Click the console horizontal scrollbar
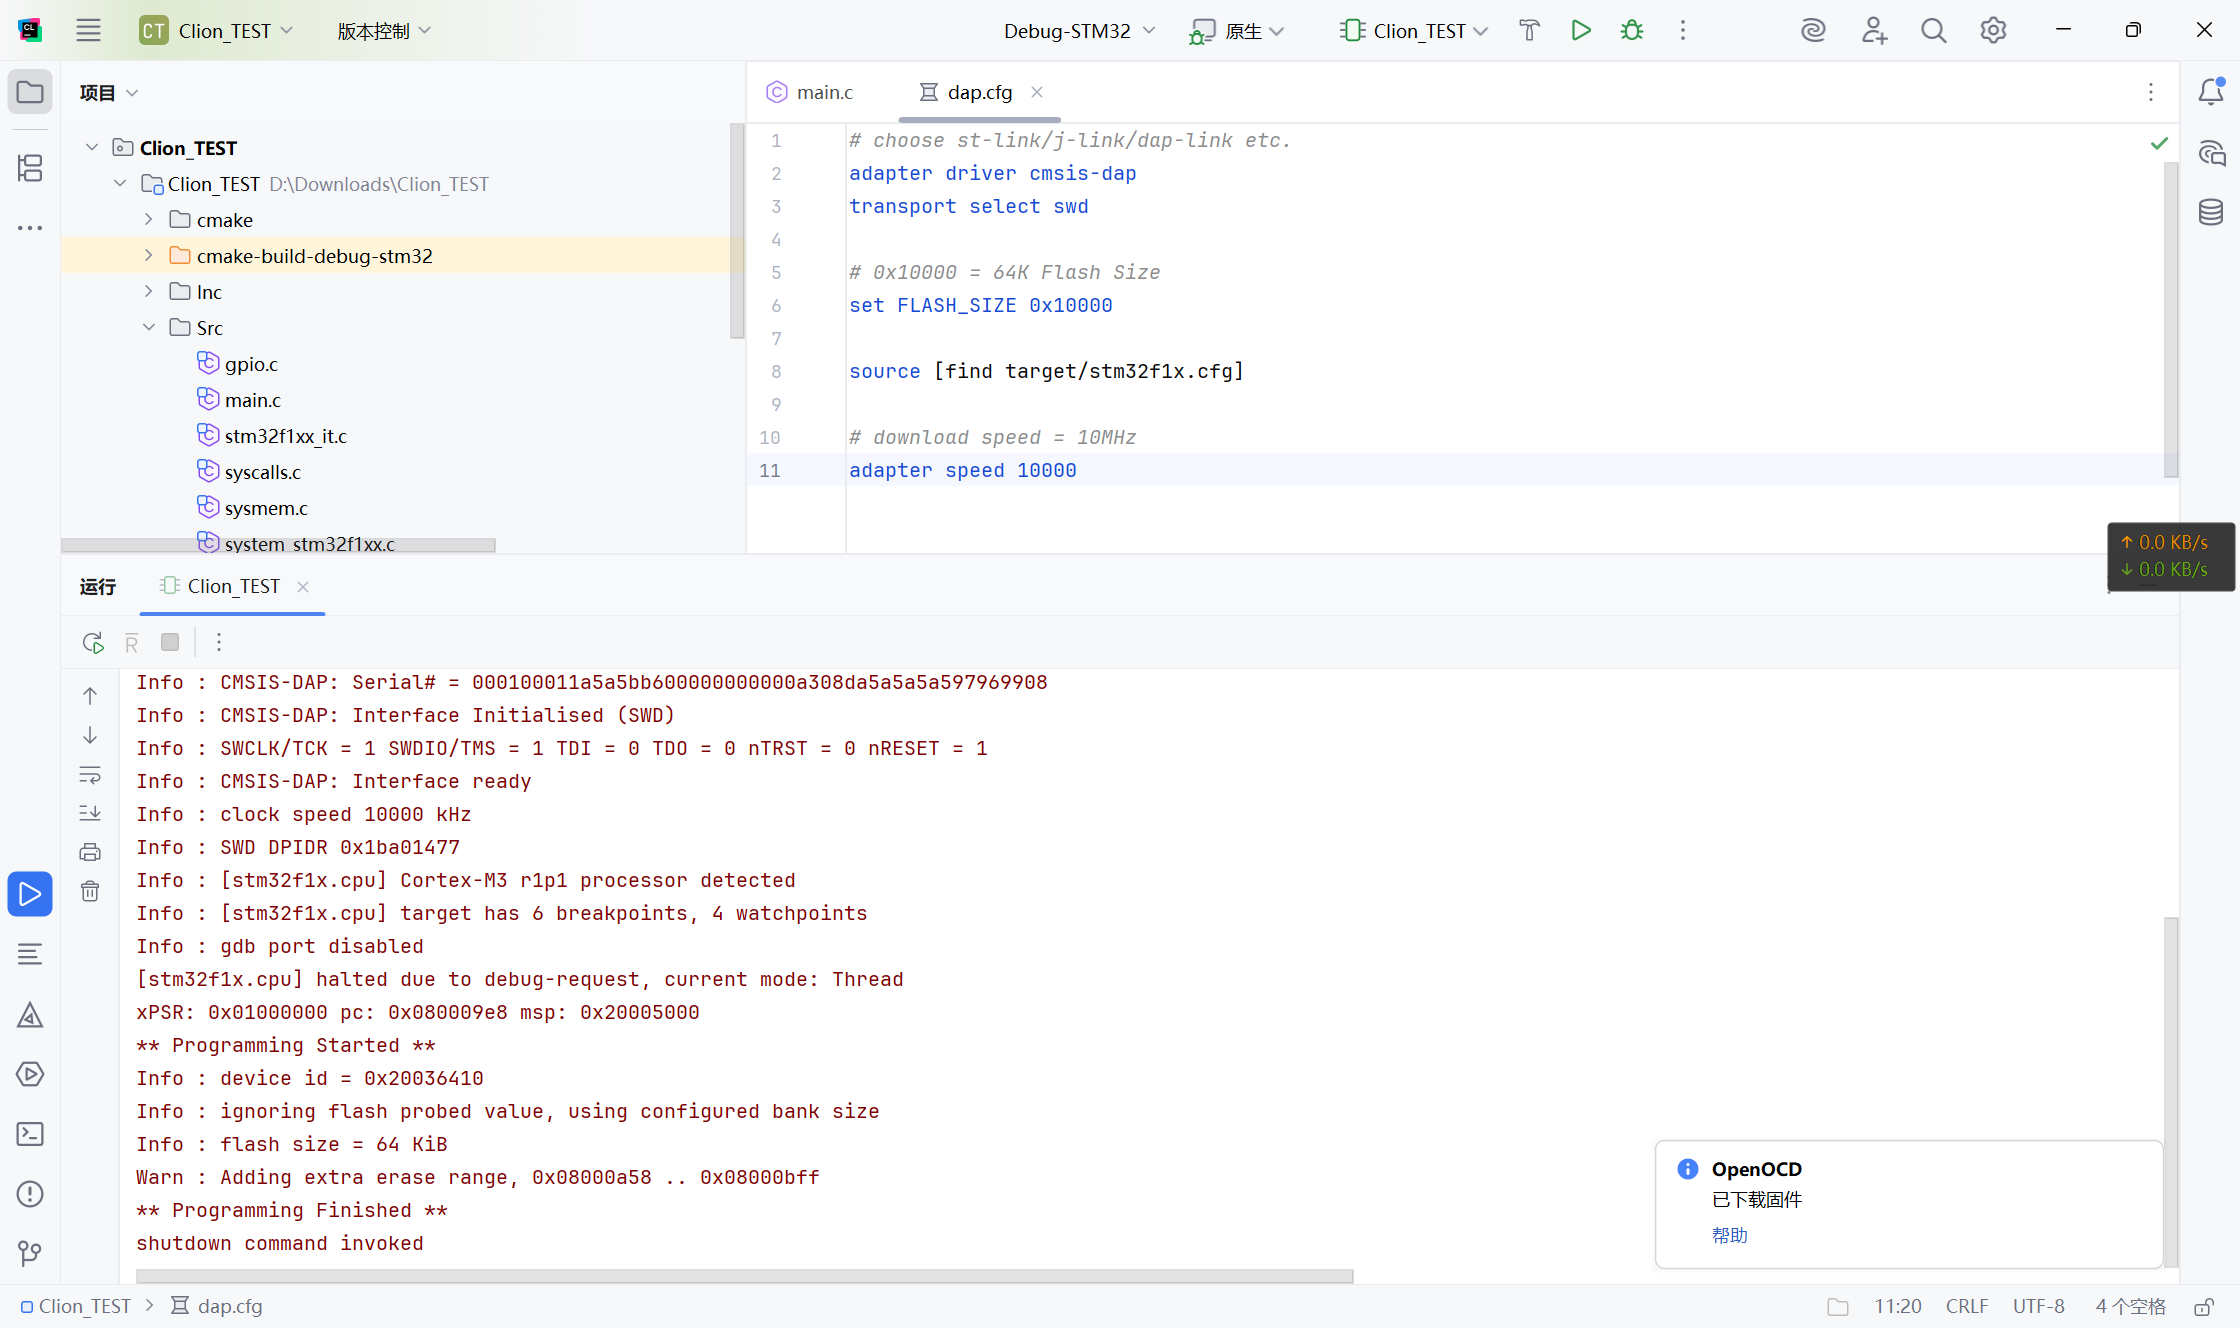Screen dimensions: 2240x1328 (x=744, y=1276)
